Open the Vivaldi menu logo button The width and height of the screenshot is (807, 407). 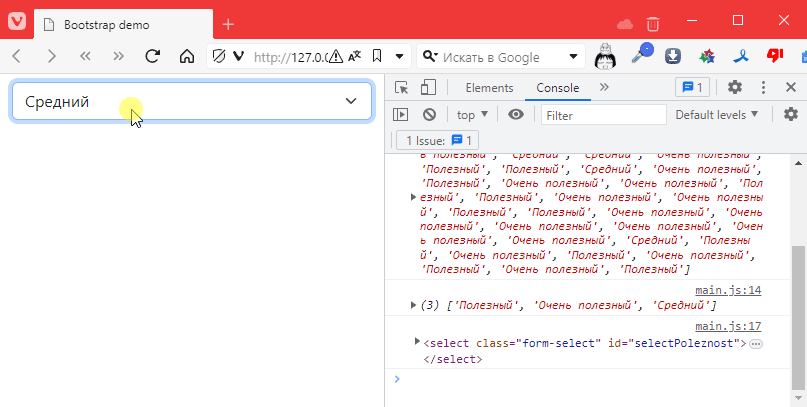[17, 22]
